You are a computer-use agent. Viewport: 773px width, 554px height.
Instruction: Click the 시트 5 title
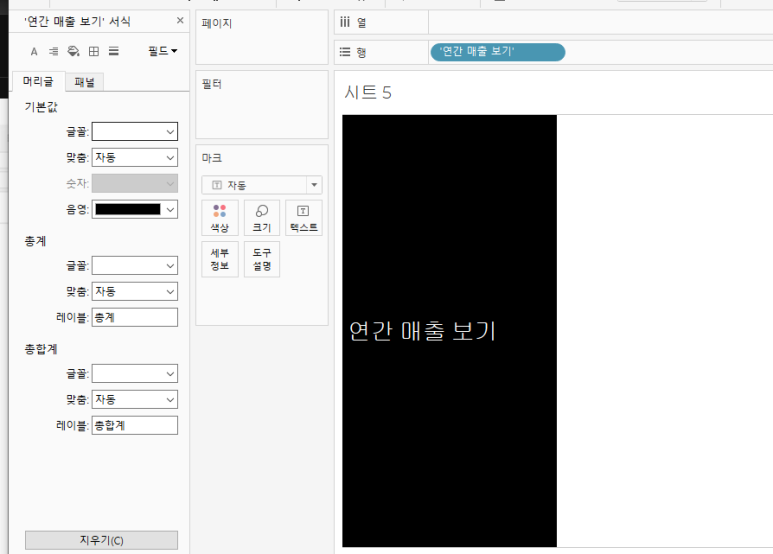pos(368,93)
